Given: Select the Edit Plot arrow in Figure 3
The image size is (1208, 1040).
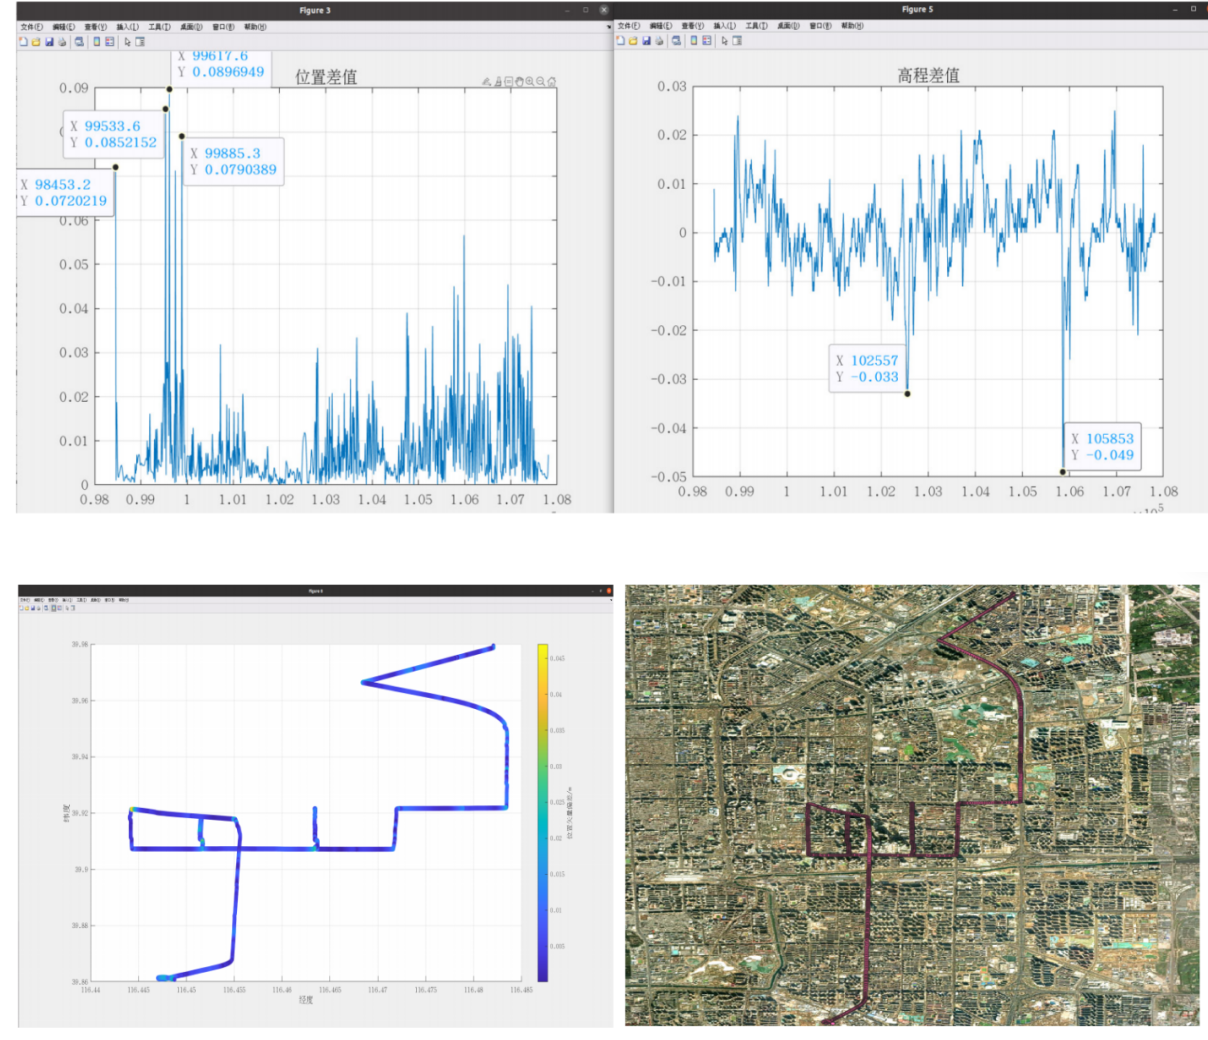Looking at the screenshot, I should click(x=127, y=42).
